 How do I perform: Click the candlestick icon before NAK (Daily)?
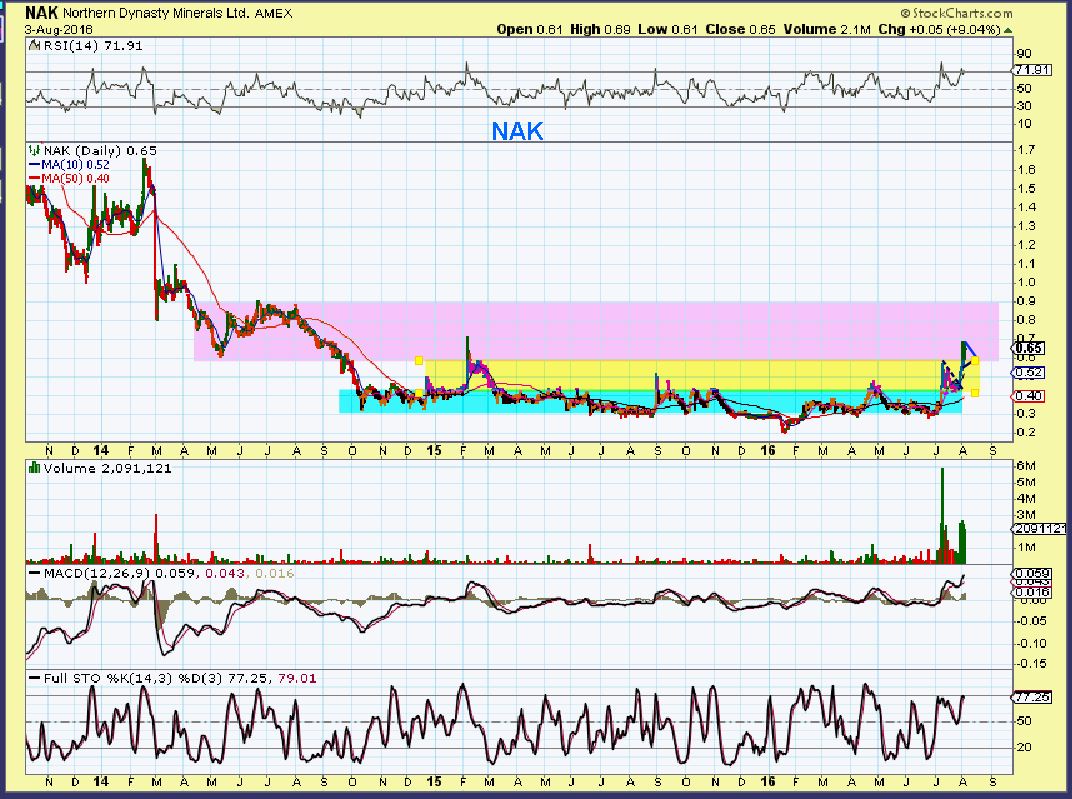coord(35,149)
